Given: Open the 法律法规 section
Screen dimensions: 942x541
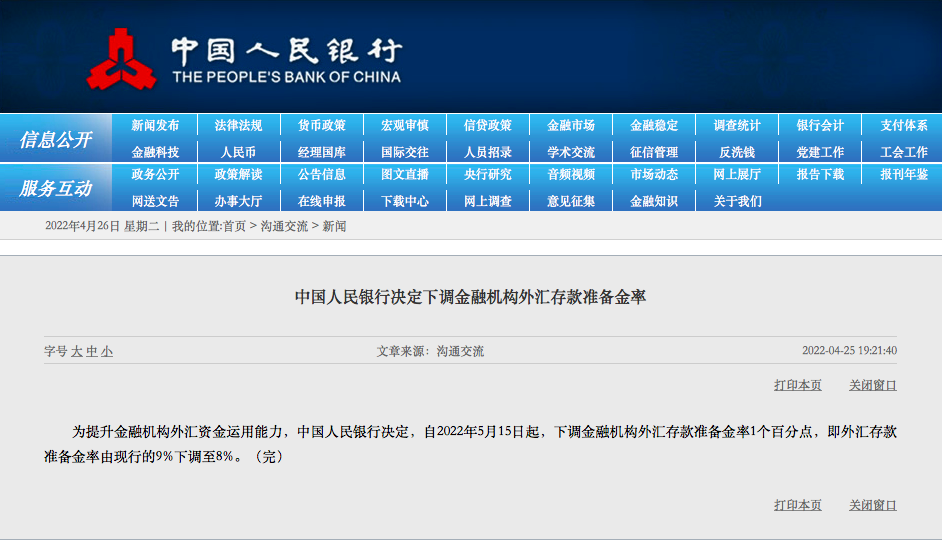Looking at the screenshot, I should click(239, 125).
